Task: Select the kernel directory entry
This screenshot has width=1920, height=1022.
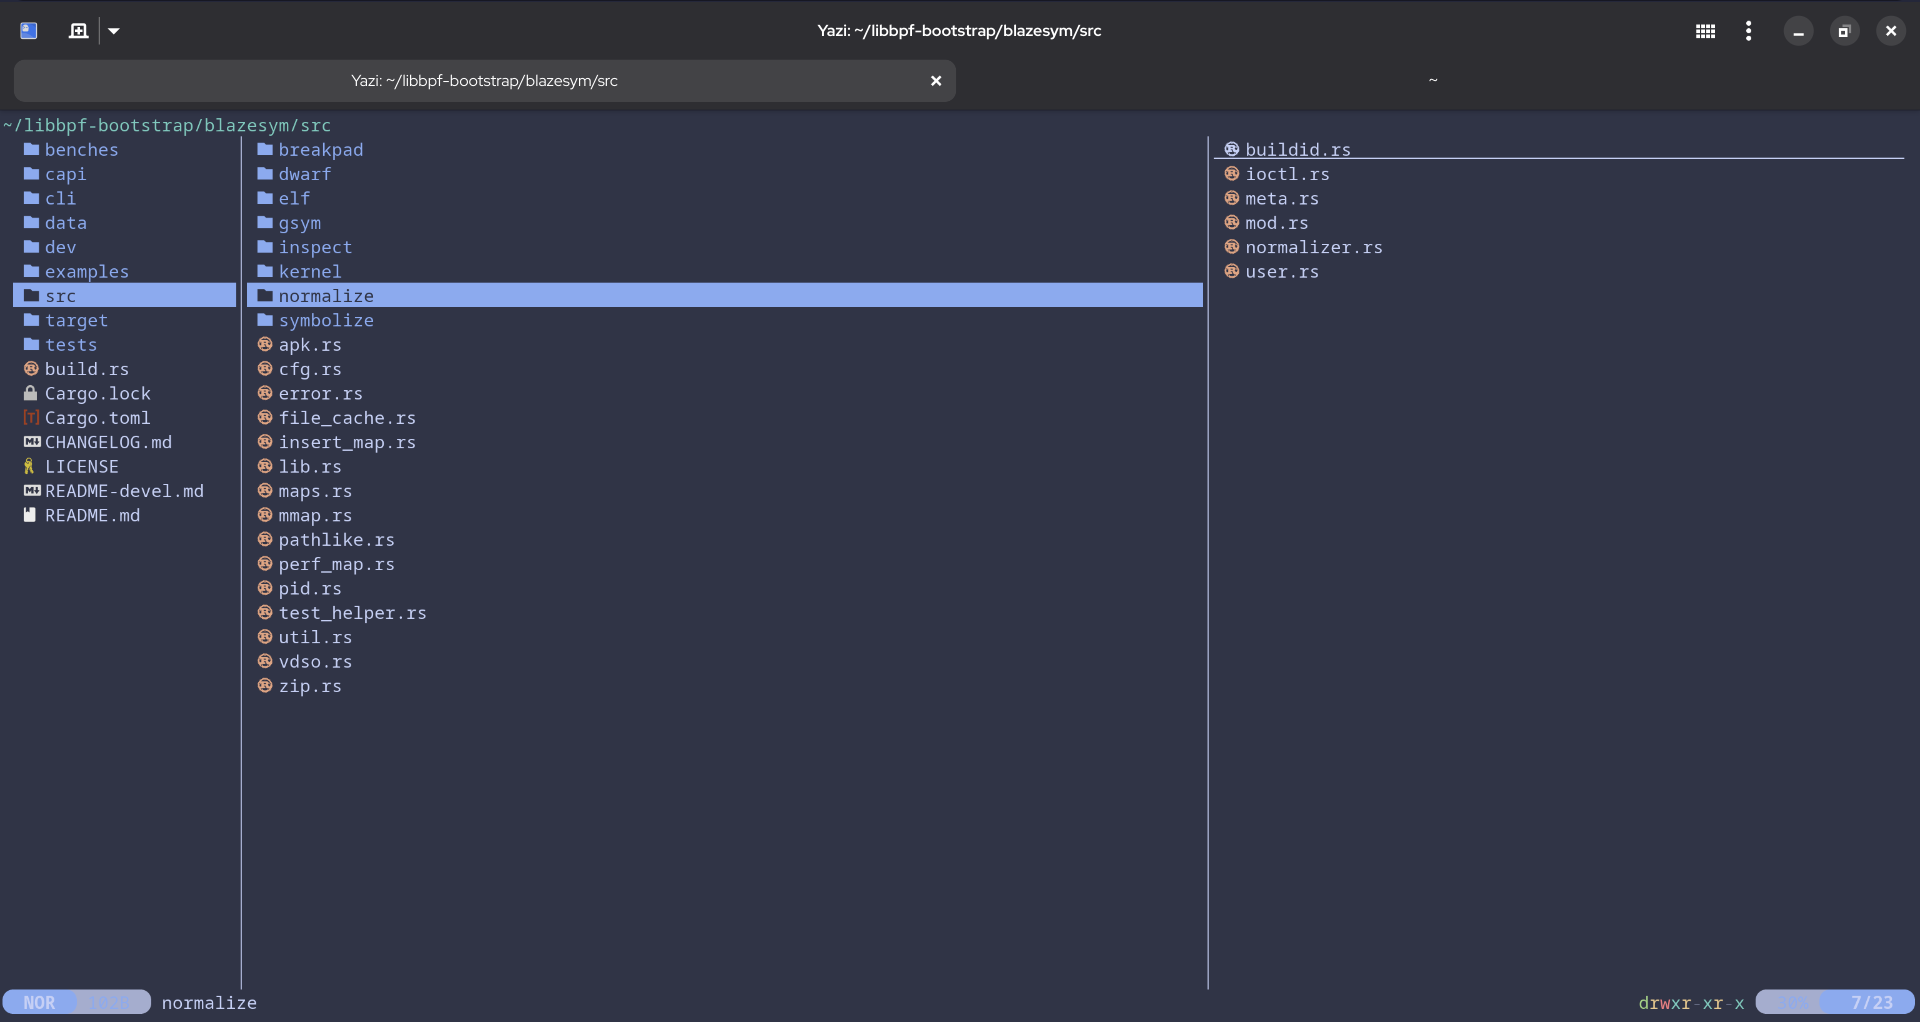Action: coord(310,272)
